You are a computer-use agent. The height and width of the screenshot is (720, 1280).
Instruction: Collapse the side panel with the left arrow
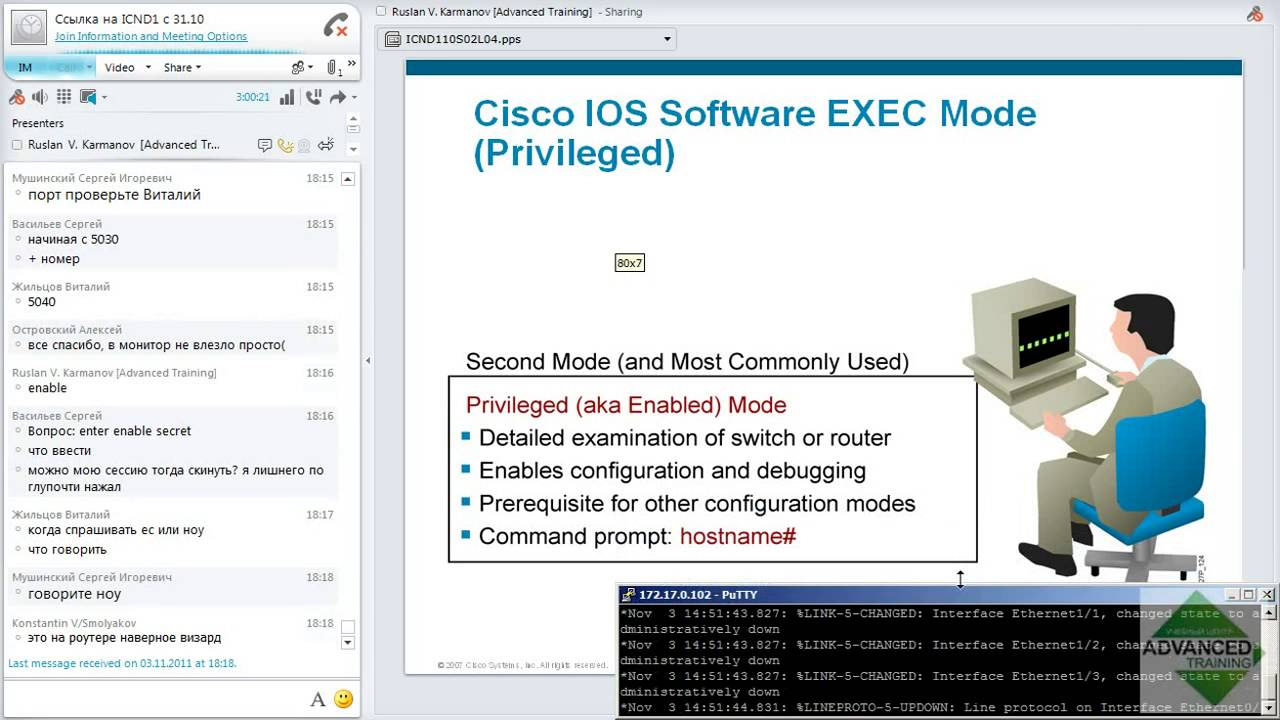click(367, 361)
